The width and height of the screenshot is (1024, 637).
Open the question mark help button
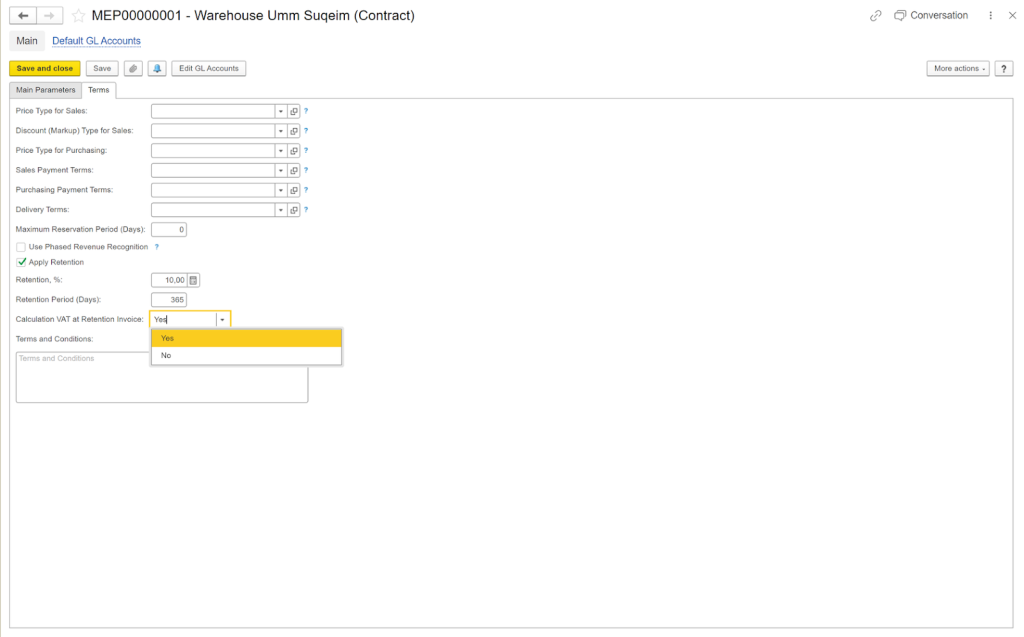(x=1004, y=68)
